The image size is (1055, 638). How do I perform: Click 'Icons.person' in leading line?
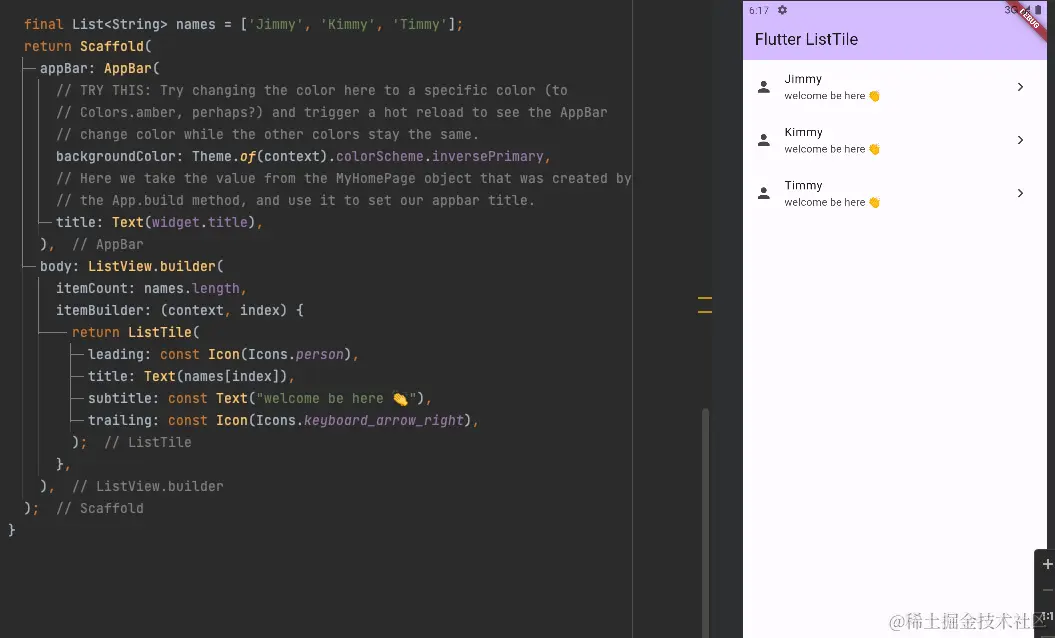pos(295,354)
